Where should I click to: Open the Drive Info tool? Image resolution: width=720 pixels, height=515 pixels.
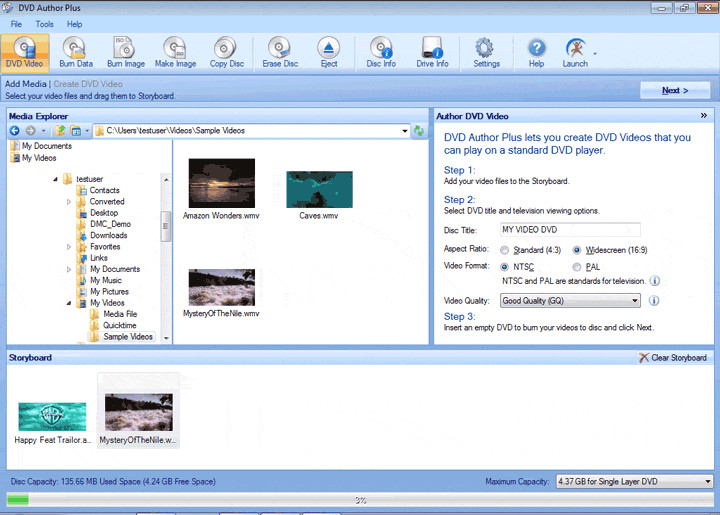click(432, 52)
